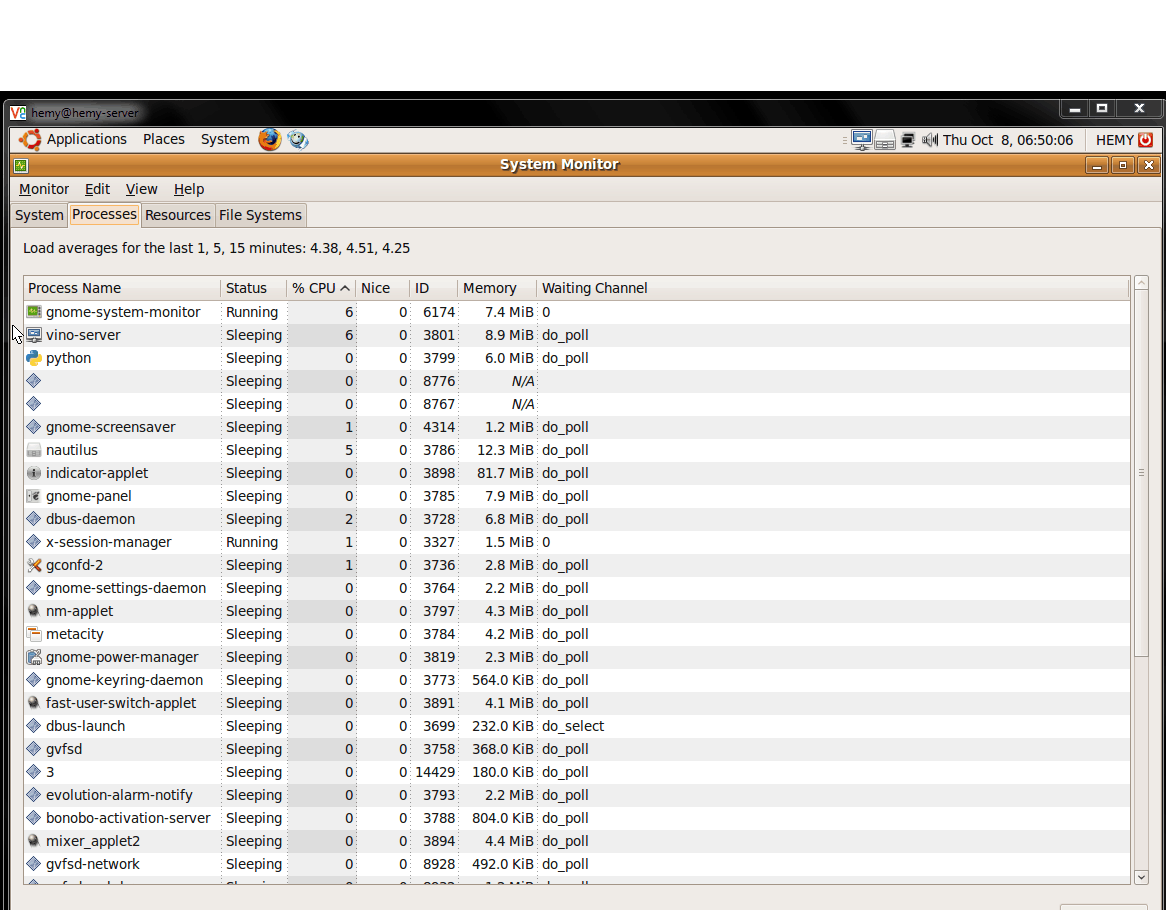Click the vertical scrollbar thumb

(x=1141, y=473)
